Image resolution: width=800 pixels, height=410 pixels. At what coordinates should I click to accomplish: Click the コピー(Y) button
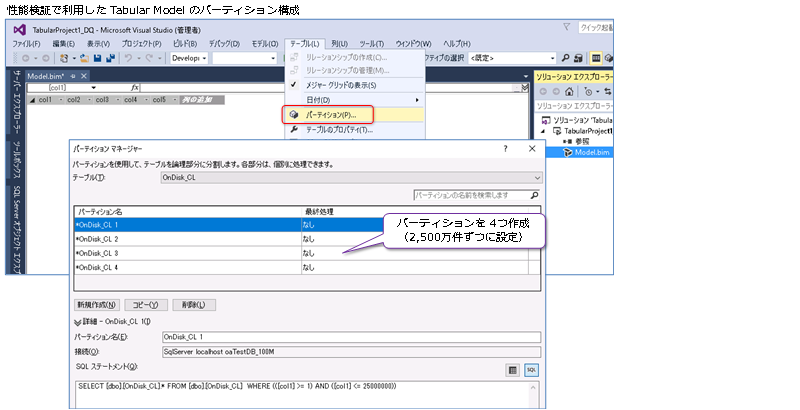[145, 305]
